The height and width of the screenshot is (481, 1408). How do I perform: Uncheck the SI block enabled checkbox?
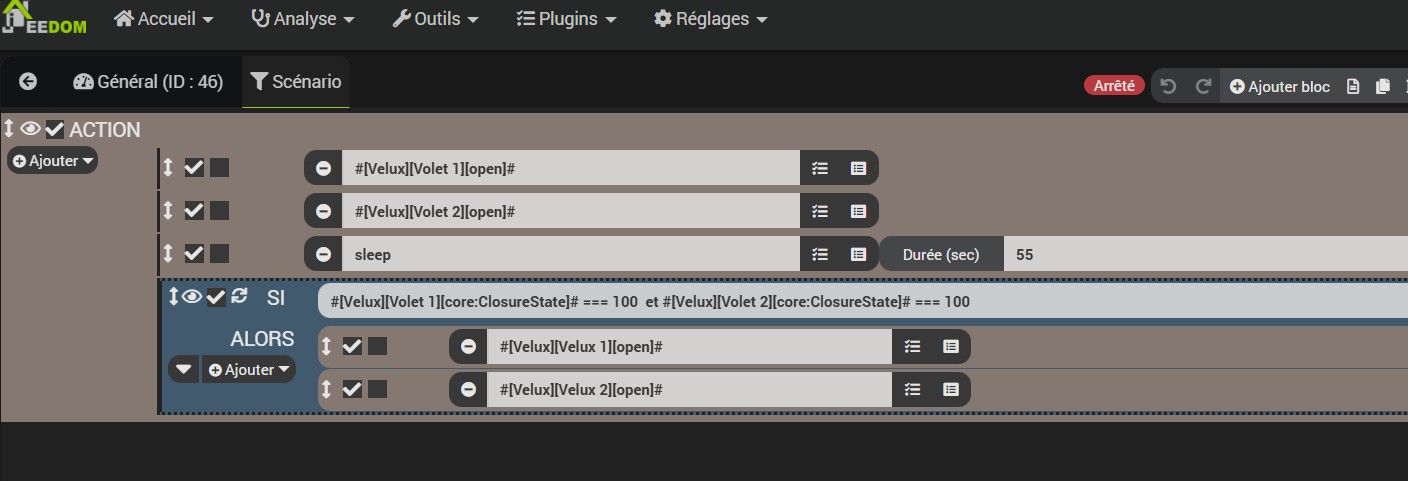coord(216,297)
